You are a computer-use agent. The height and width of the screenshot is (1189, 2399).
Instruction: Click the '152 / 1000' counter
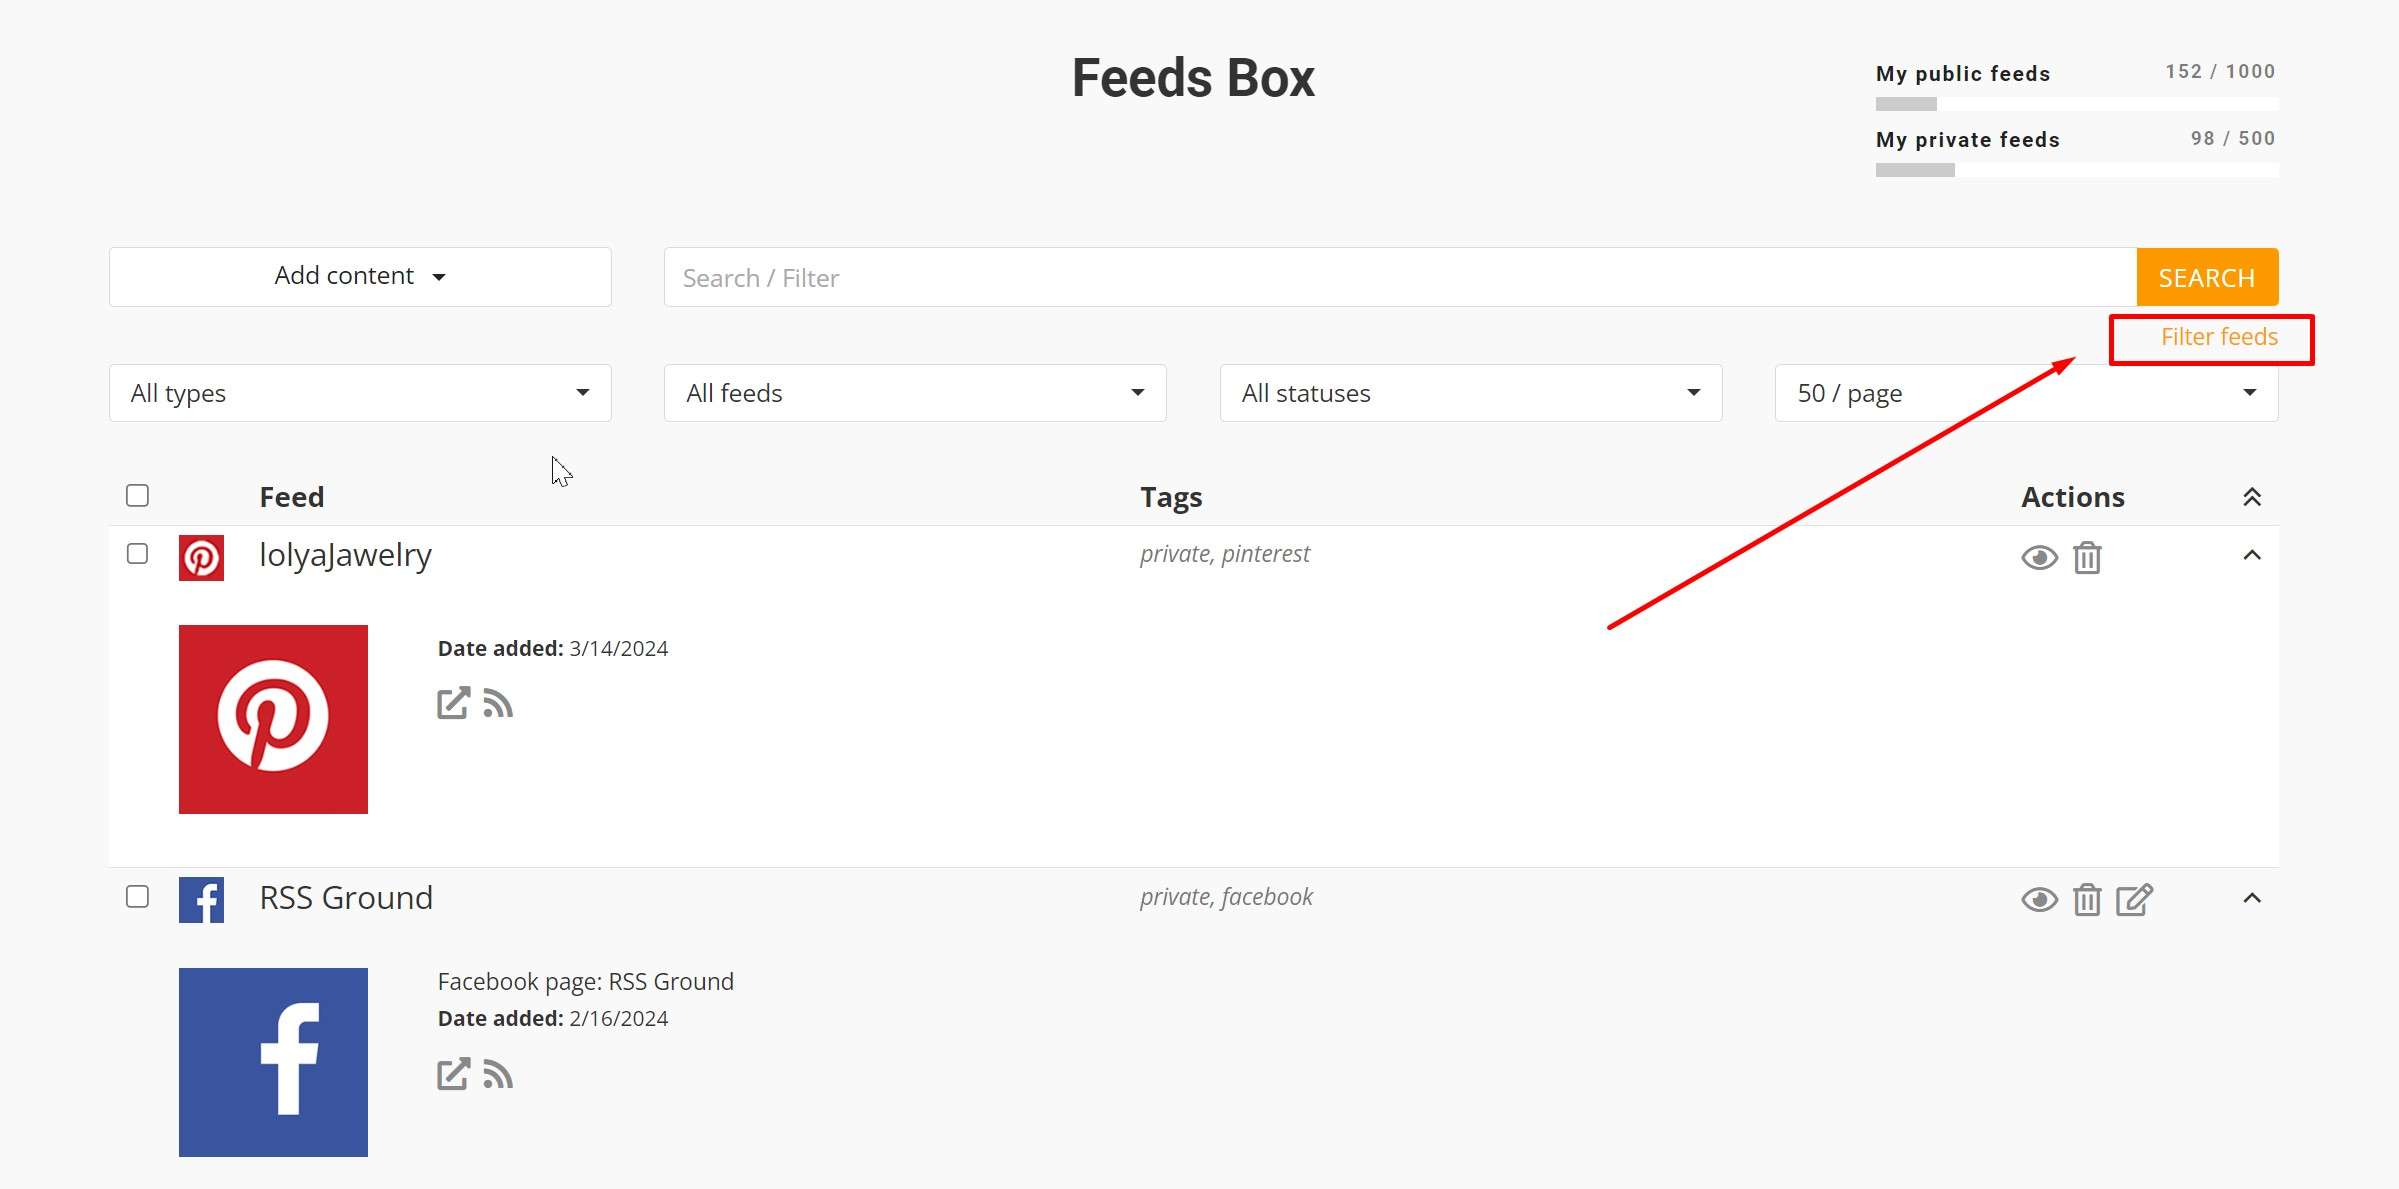tap(2220, 72)
